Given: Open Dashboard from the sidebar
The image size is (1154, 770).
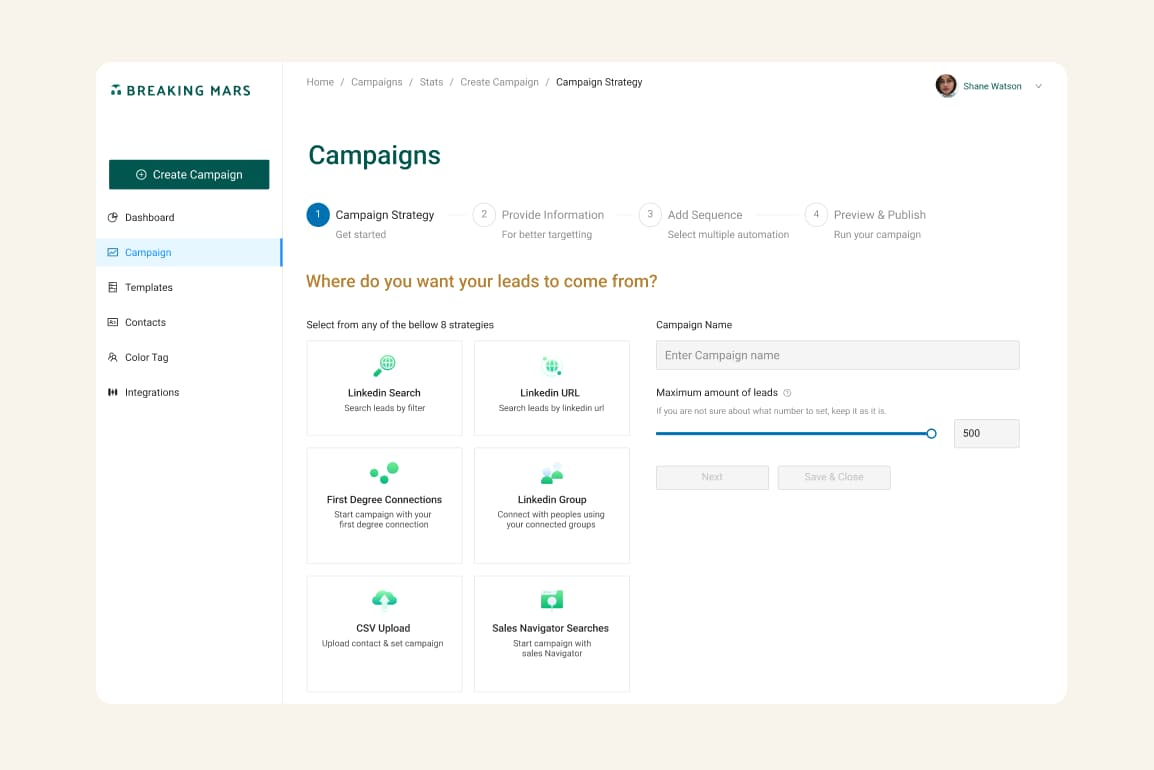Looking at the screenshot, I should point(149,217).
